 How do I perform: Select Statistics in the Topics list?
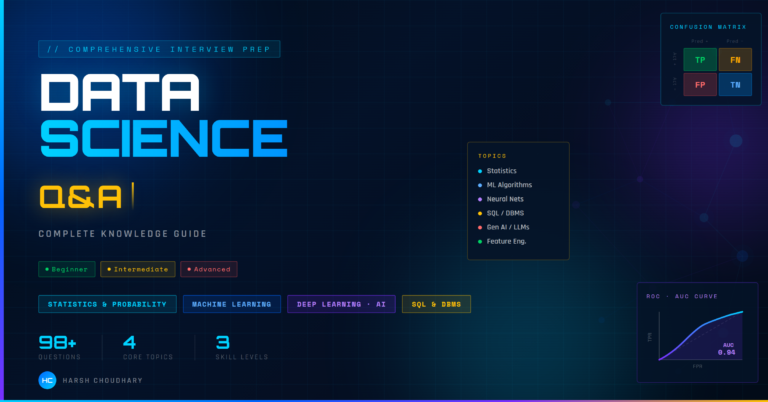click(x=497, y=171)
